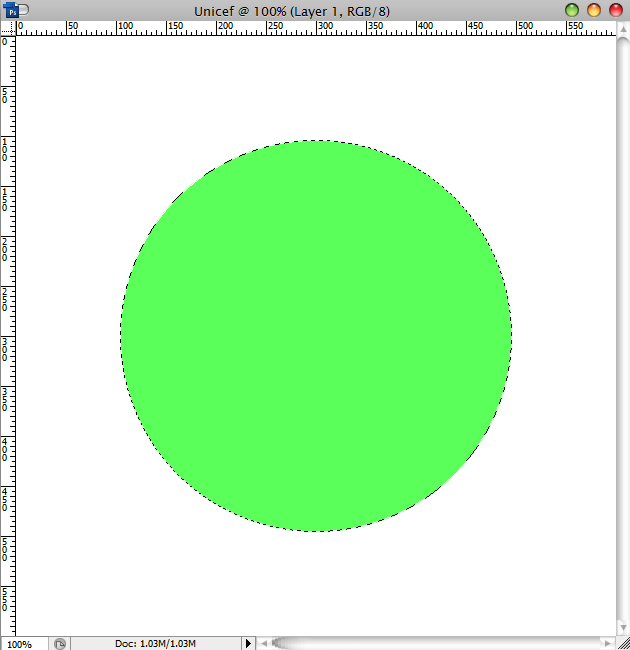Click the green filled circle on canvas
This screenshot has height=650, width=630.
click(316, 336)
